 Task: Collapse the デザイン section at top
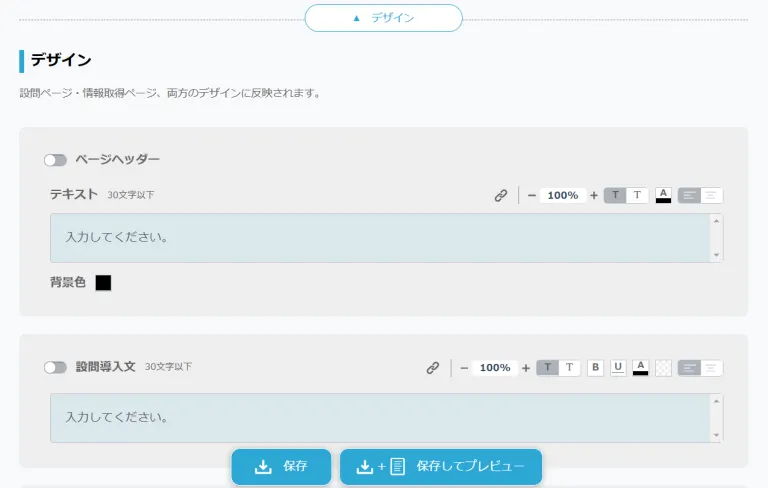(x=384, y=18)
